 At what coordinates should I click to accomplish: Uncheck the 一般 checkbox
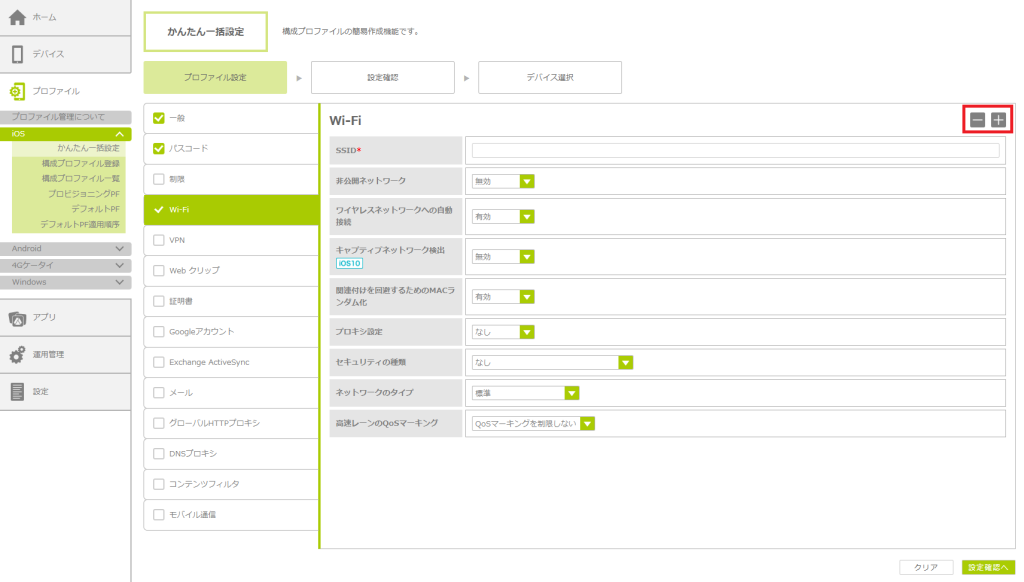[158, 118]
